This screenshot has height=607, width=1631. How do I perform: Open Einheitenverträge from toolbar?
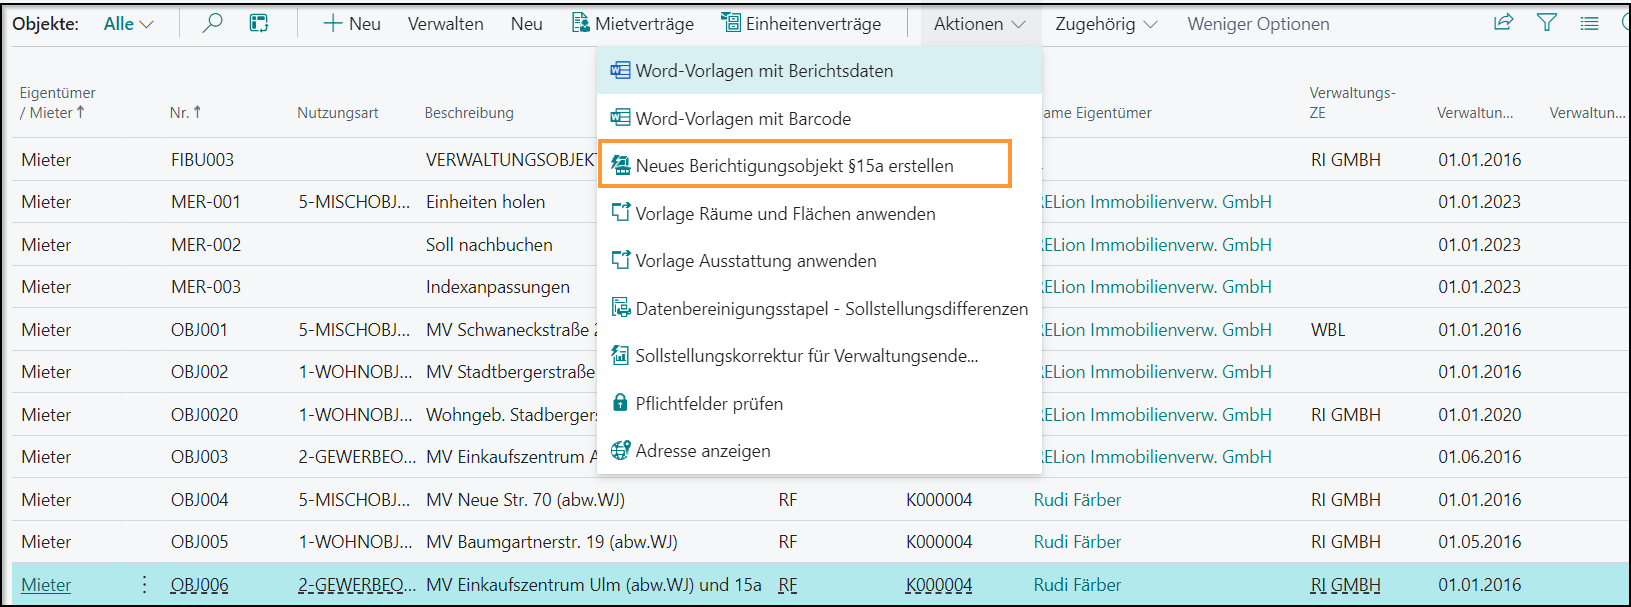(x=802, y=23)
